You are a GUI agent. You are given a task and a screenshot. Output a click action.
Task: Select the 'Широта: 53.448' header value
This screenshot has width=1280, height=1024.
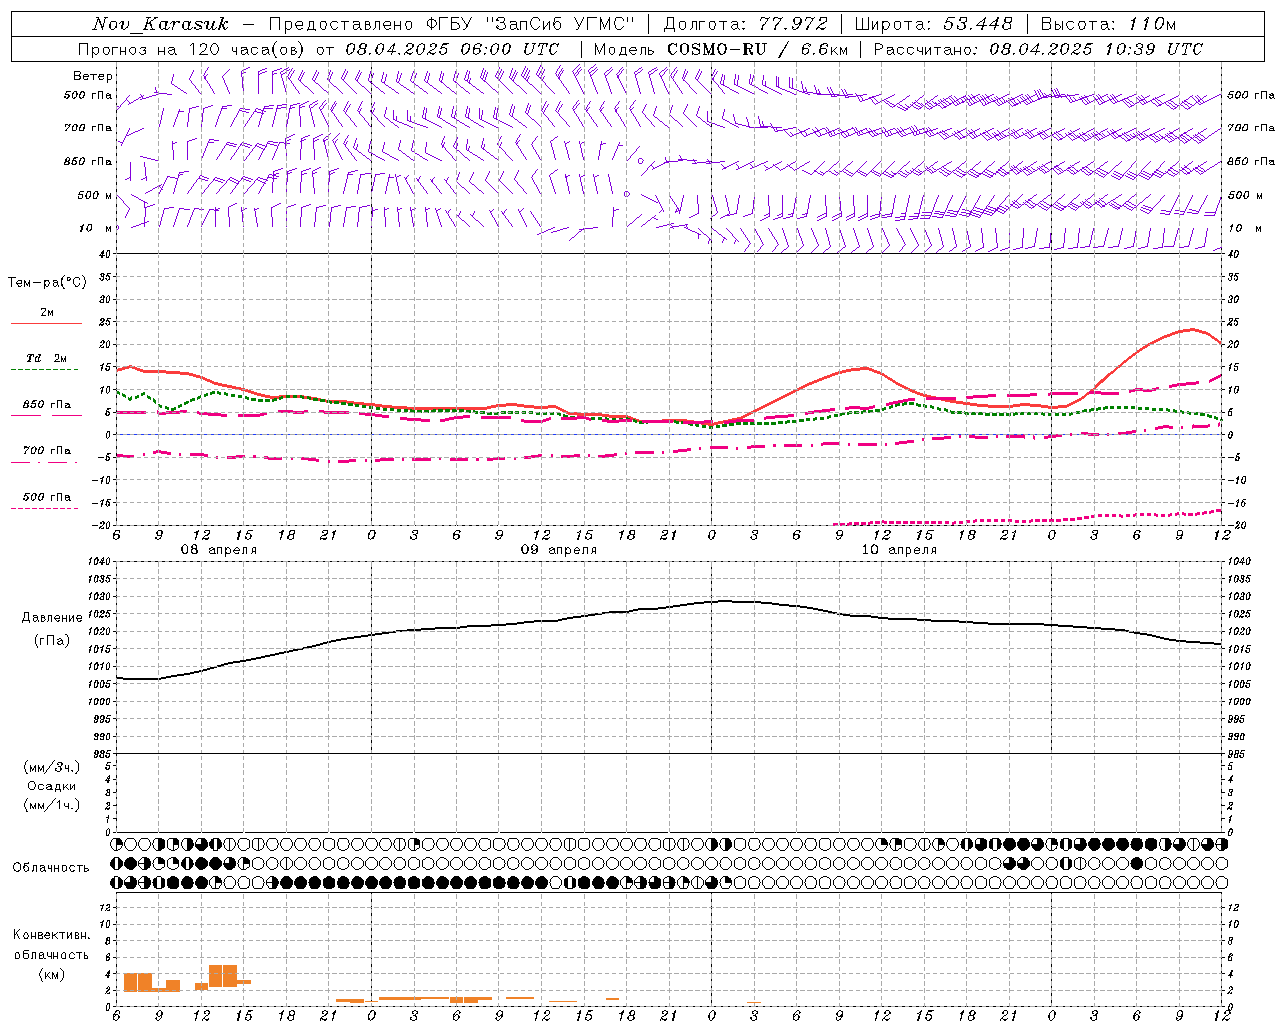(933, 24)
